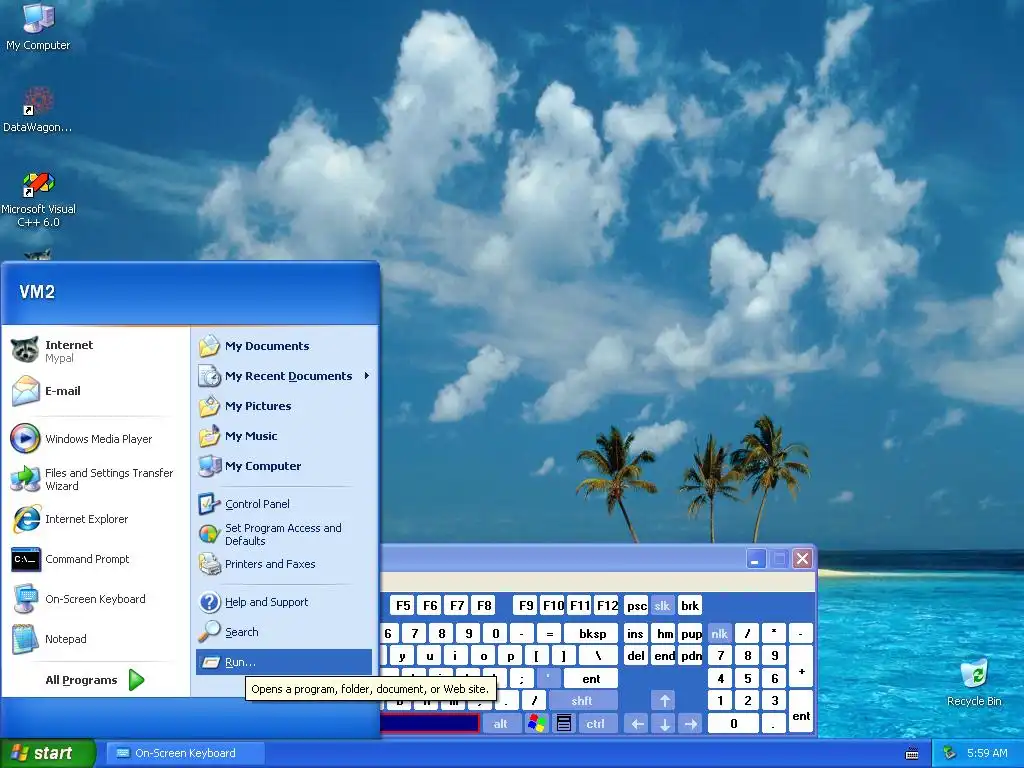The width and height of the screenshot is (1024, 768).
Task: Click the F12 function key
Action: (607, 606)
